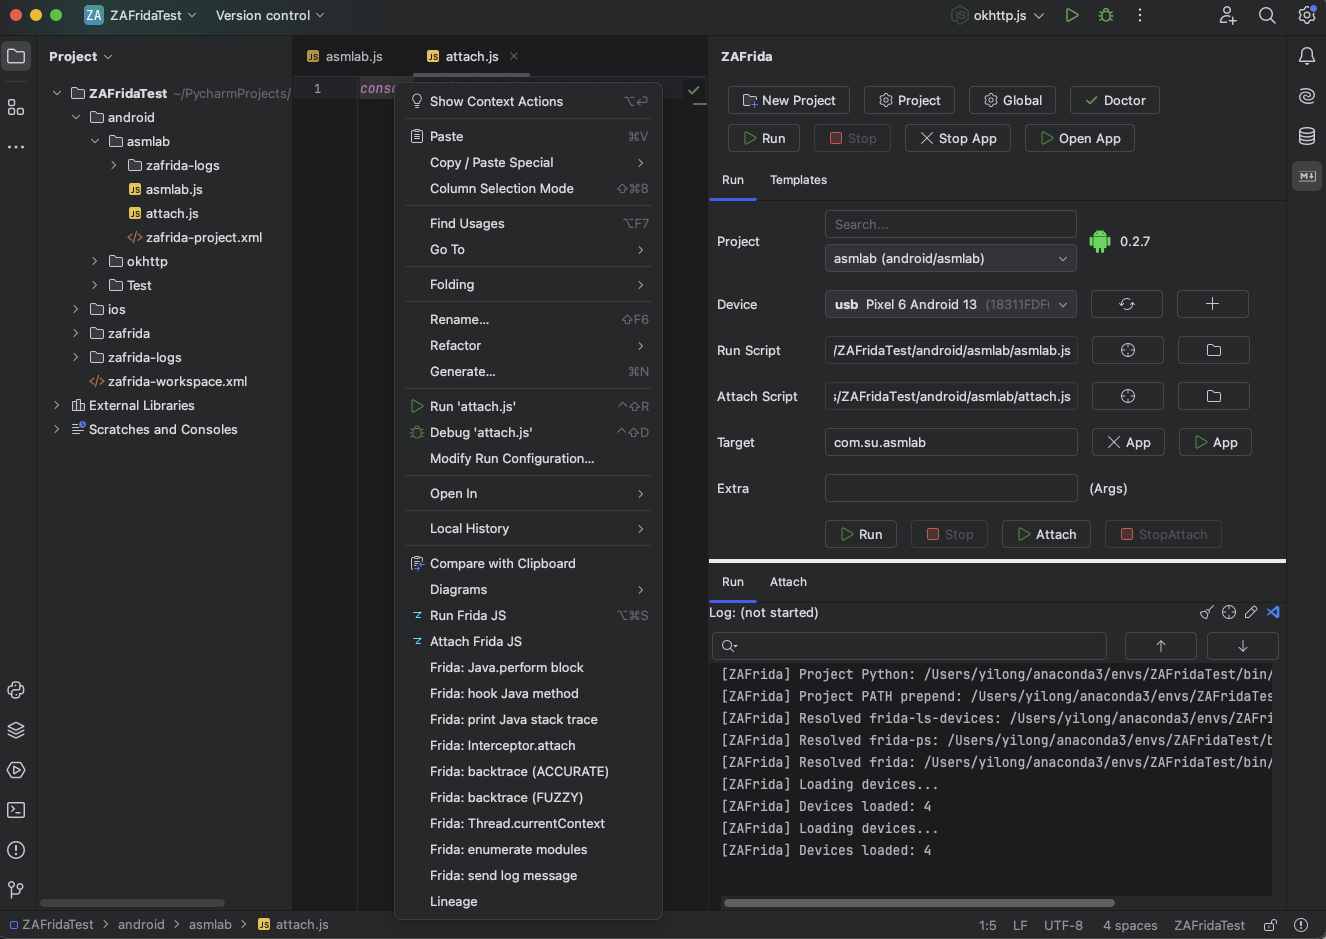Expand External Libraries node

[57, 405]
